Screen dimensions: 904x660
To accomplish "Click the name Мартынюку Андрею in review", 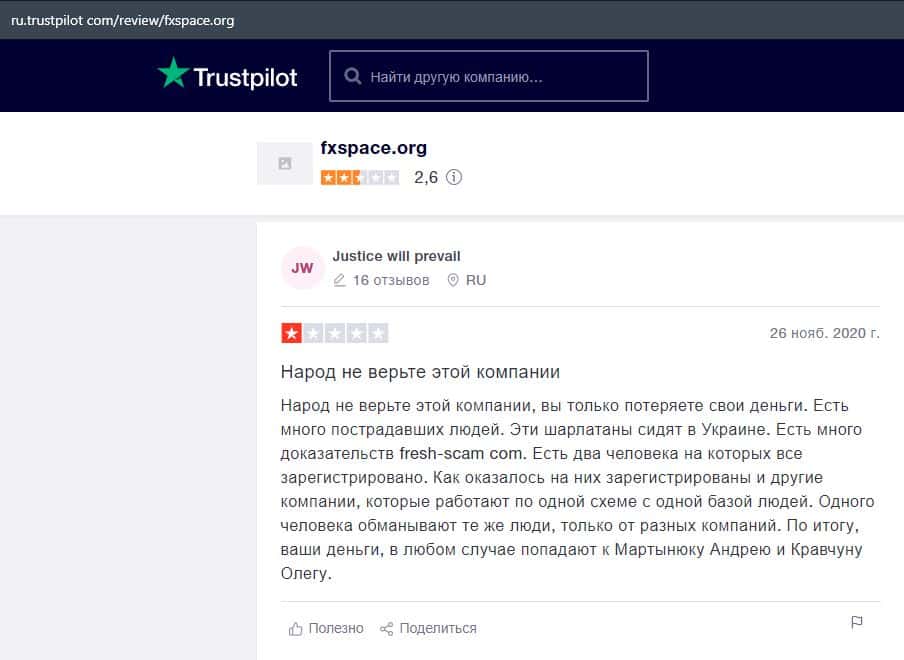I will pyautogui.click(x=692, y=549).
